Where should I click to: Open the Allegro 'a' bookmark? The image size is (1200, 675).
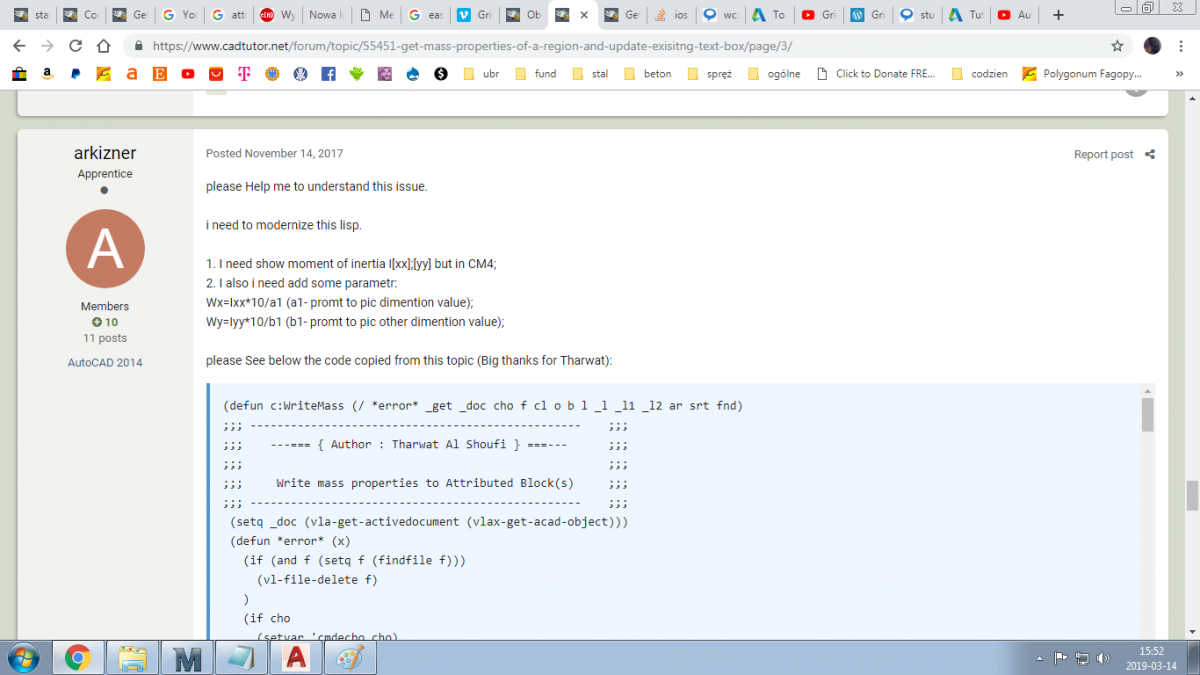[x=132, y=74]
